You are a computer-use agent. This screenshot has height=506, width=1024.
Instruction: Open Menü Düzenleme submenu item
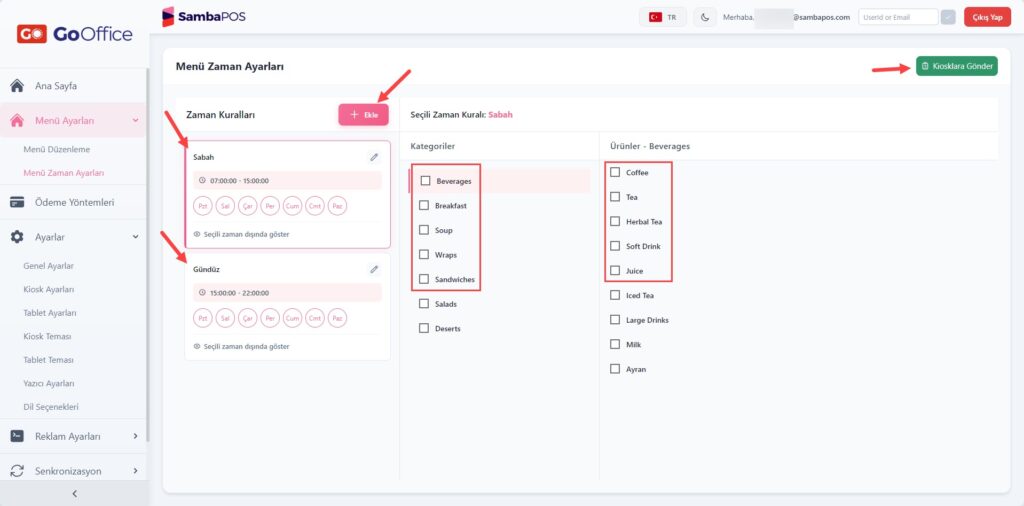(57, 150)
